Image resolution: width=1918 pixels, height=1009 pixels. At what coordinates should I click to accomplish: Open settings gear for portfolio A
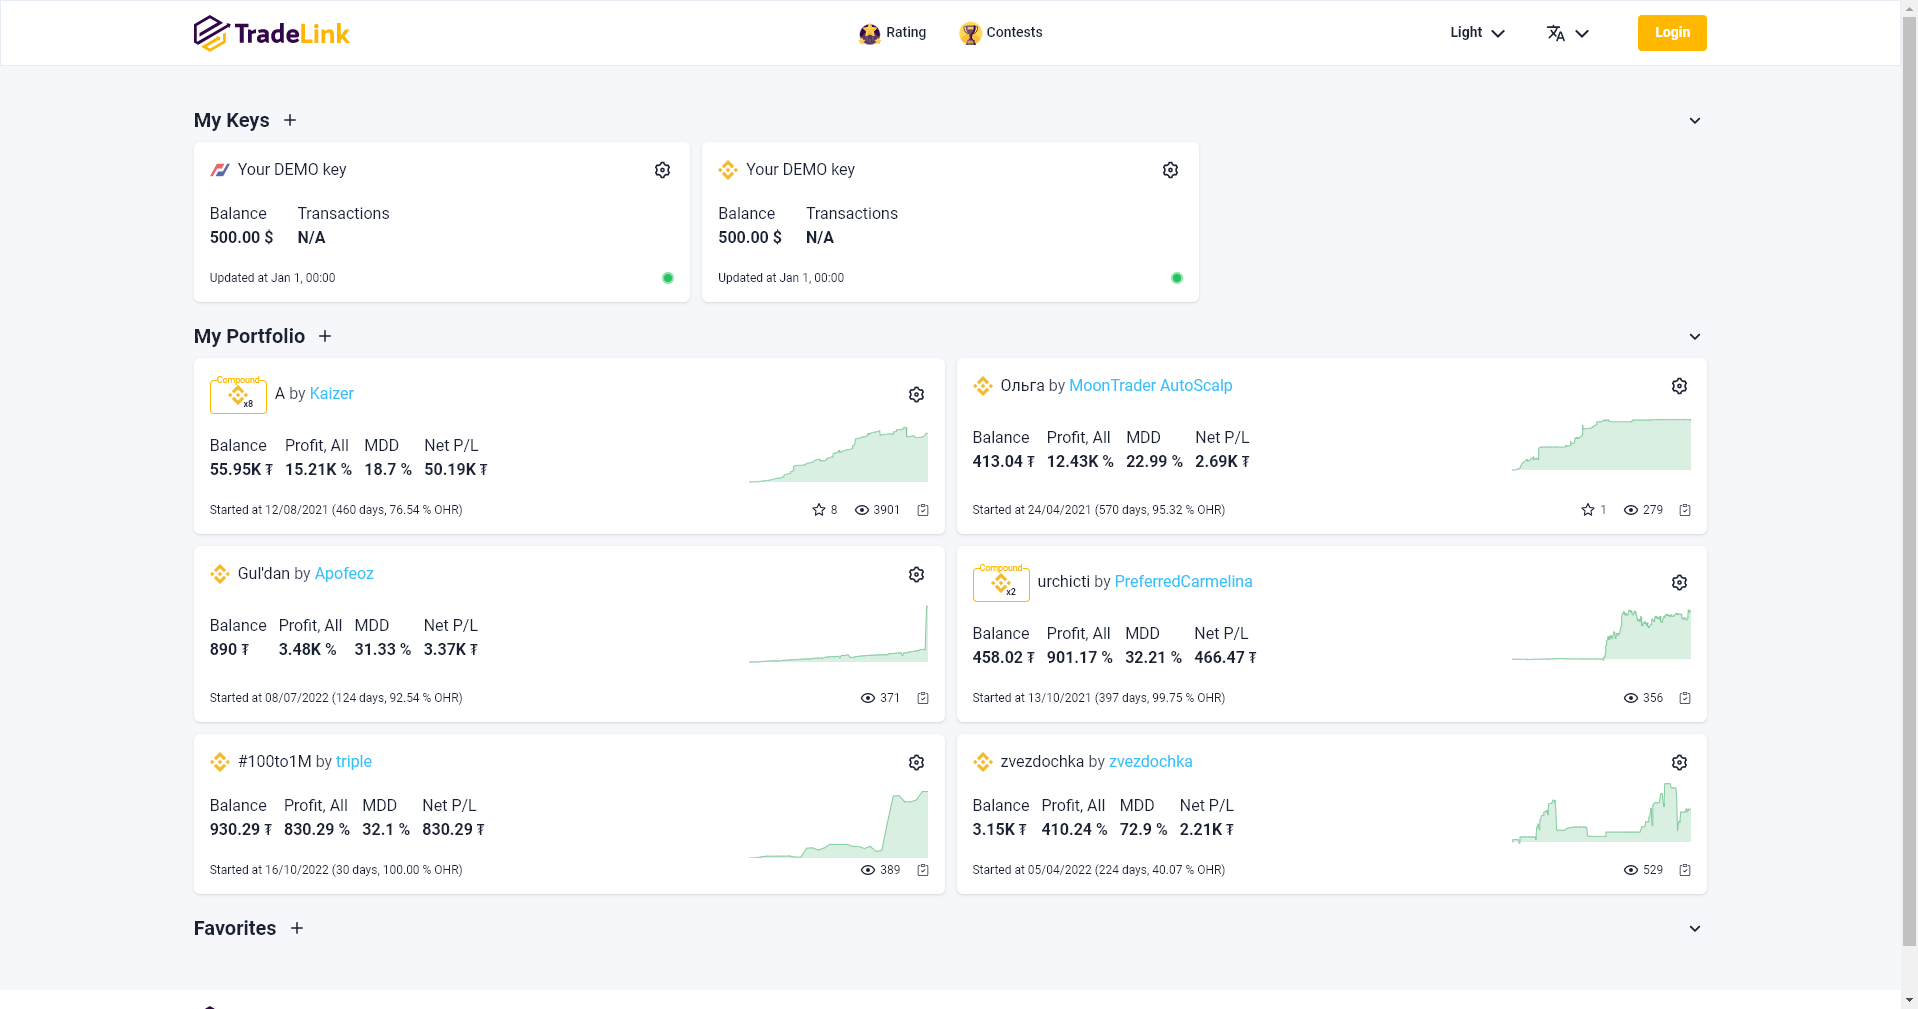916,395
